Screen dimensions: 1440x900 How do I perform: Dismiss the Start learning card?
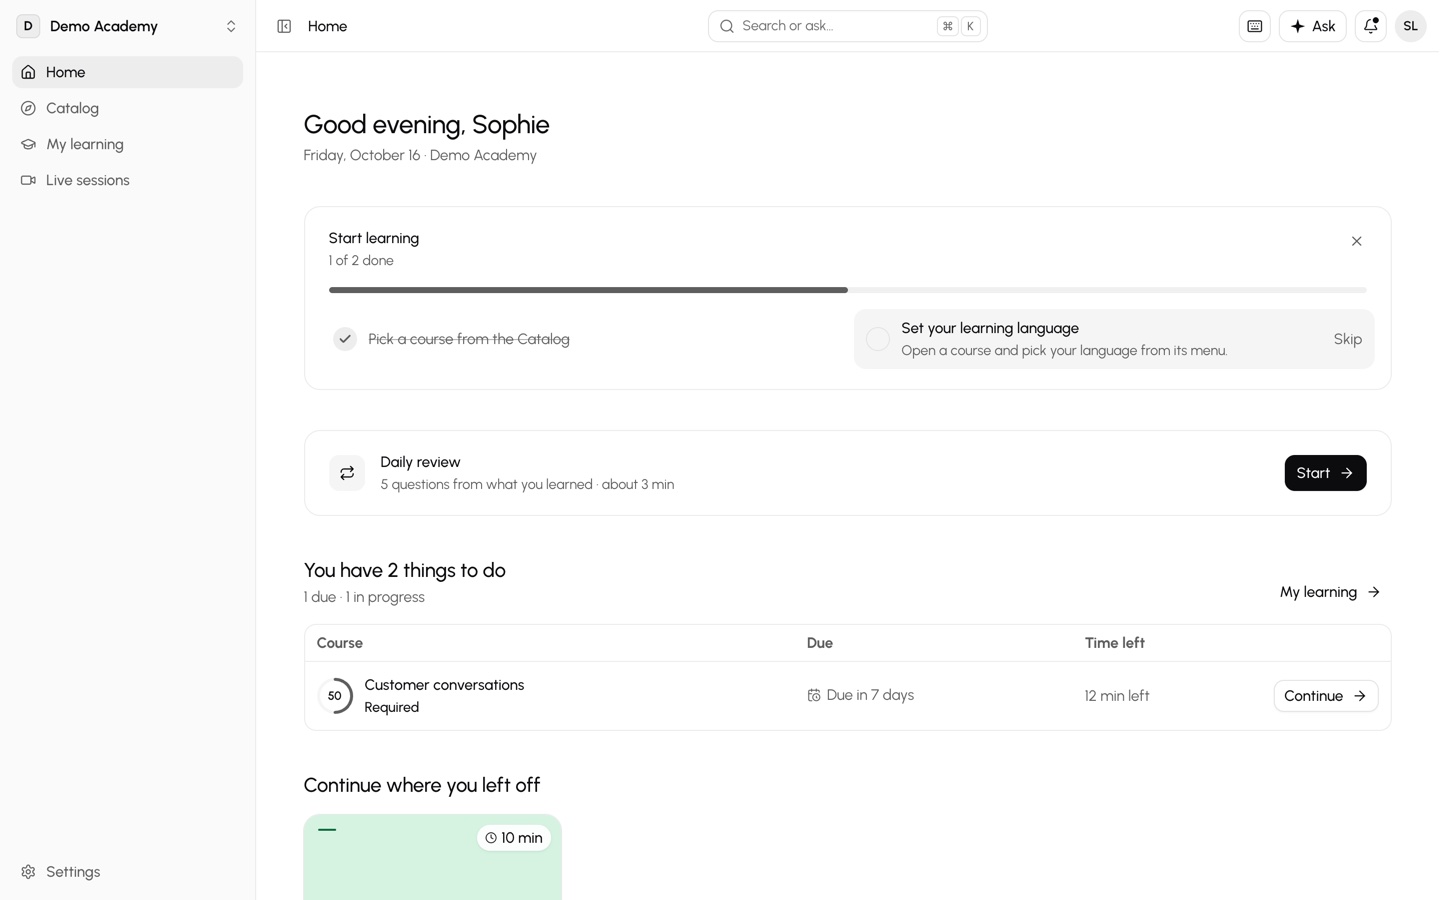coord(1357,241)
